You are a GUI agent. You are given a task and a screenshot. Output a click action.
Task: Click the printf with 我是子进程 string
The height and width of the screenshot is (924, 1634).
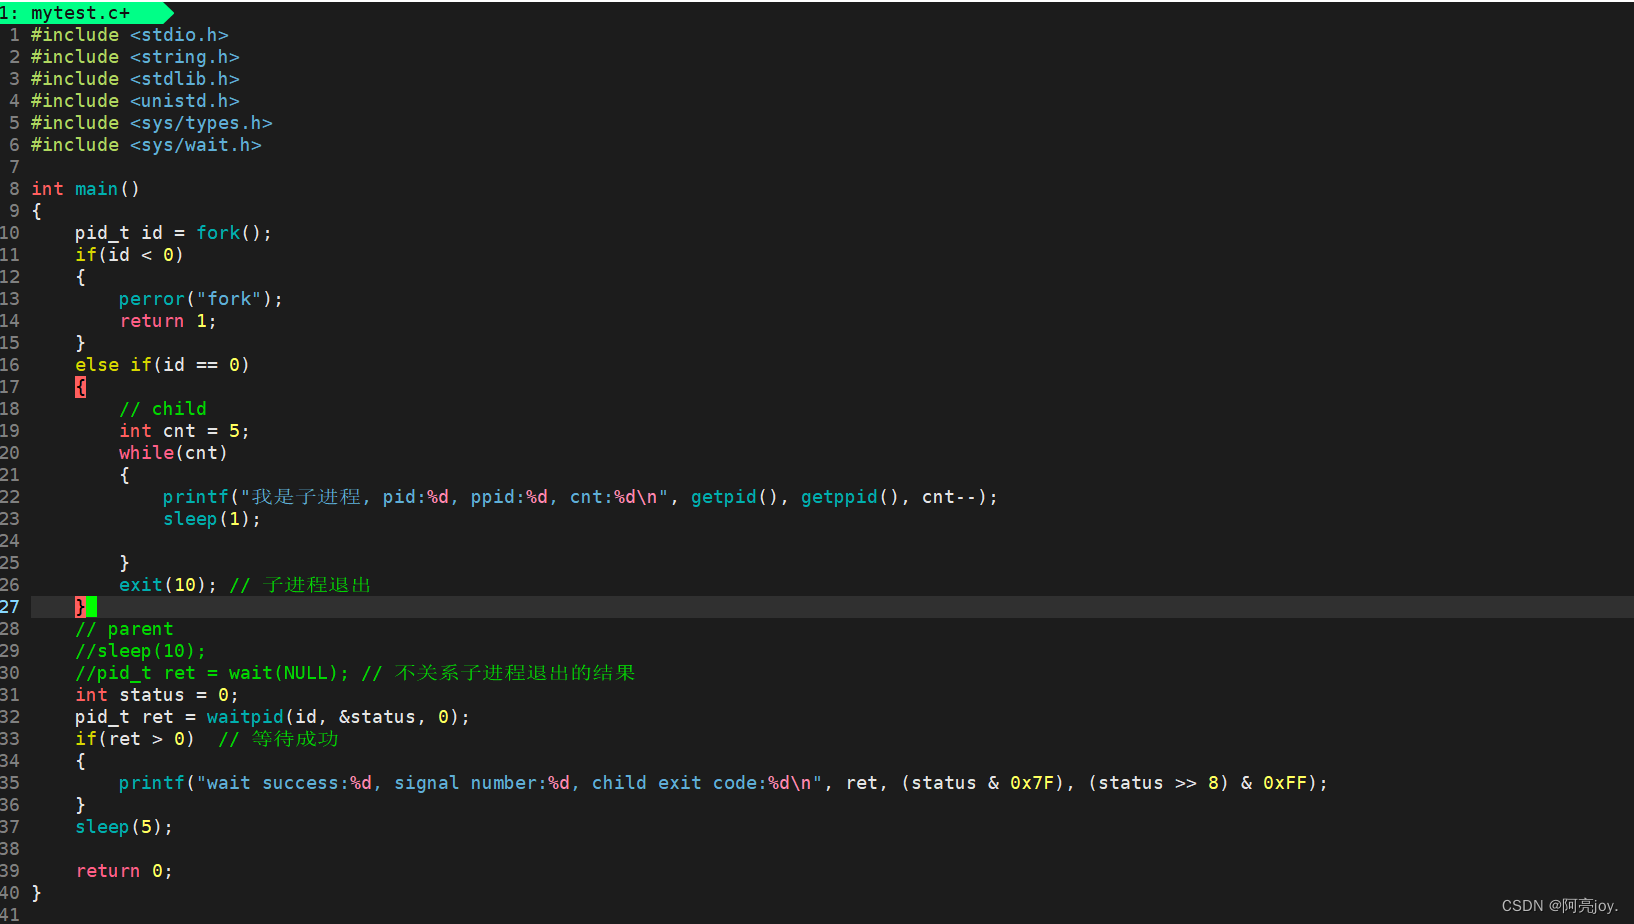tap(581, 497)
